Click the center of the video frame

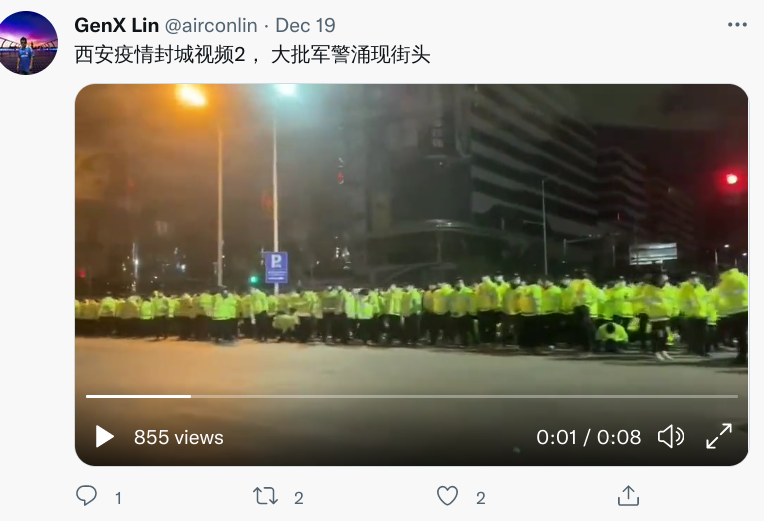tap(411, 275)
